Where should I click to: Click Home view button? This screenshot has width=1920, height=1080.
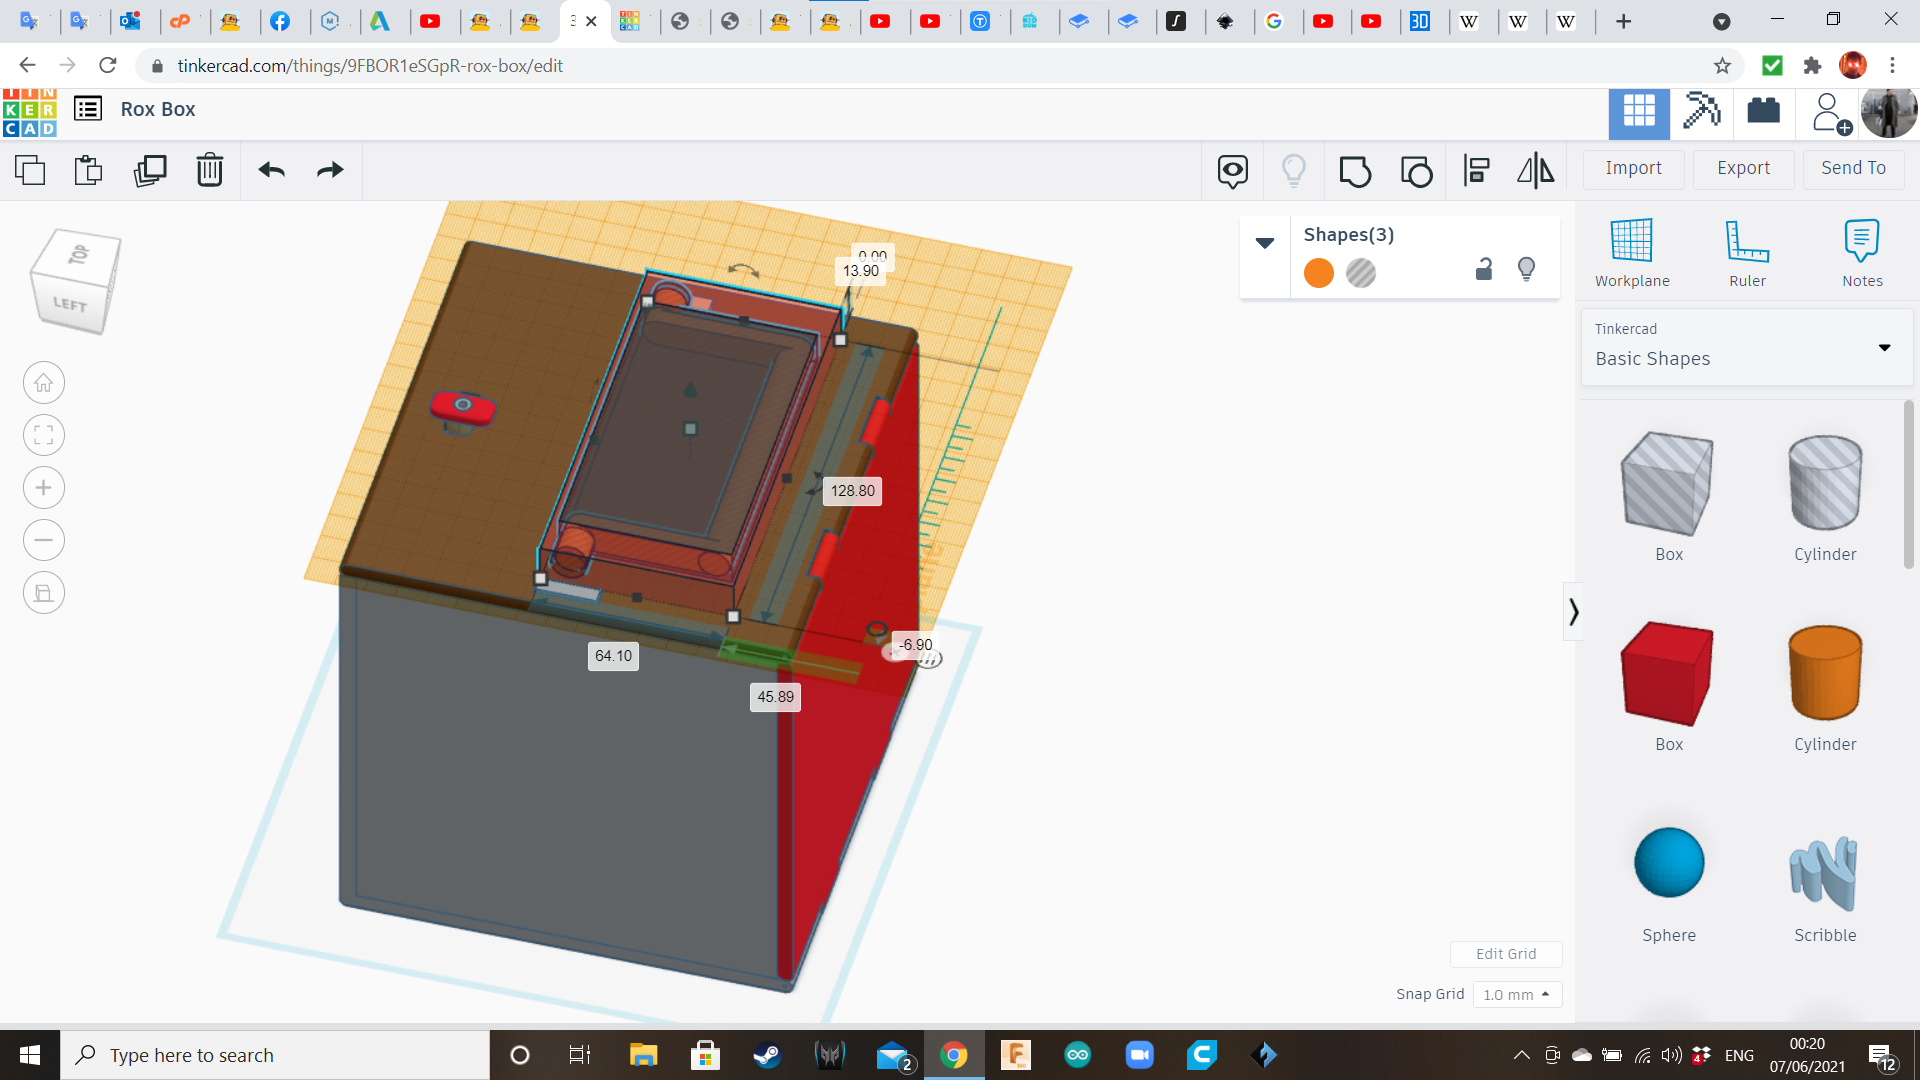coord(44,383)
